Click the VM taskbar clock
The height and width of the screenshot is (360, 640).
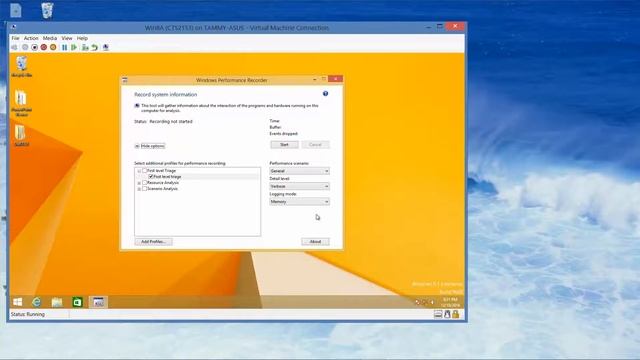coord(450,302)
